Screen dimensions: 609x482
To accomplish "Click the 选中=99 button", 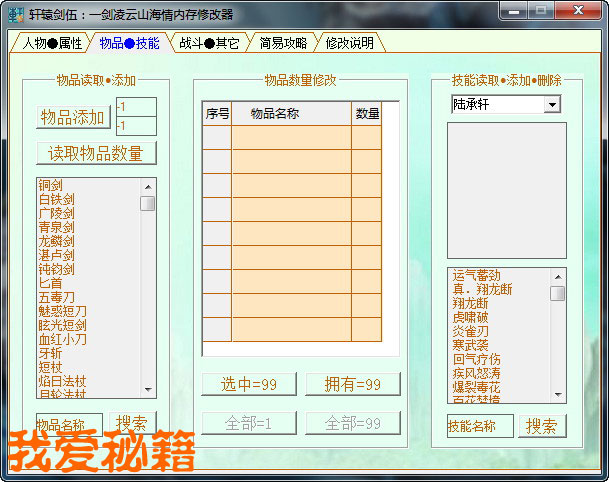I will point(249,385).
